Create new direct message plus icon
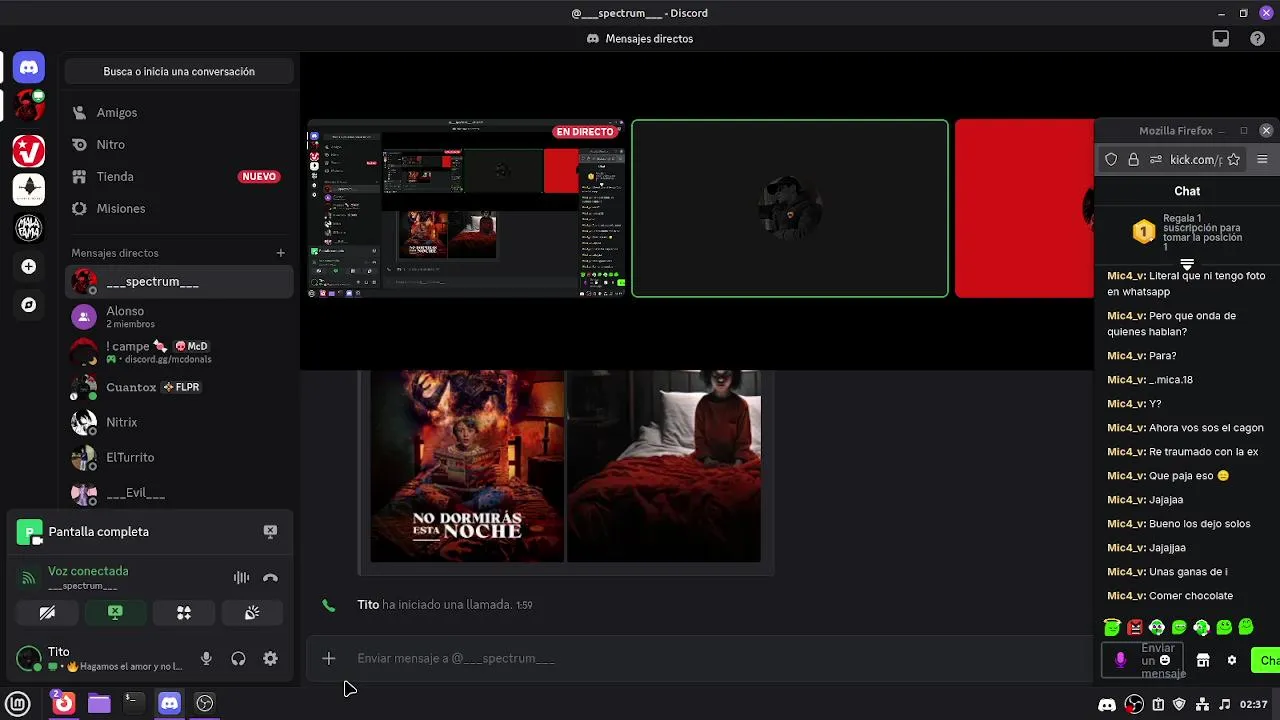The height and width of the screenshot is (720, 1280). click(x=281, y=253)
